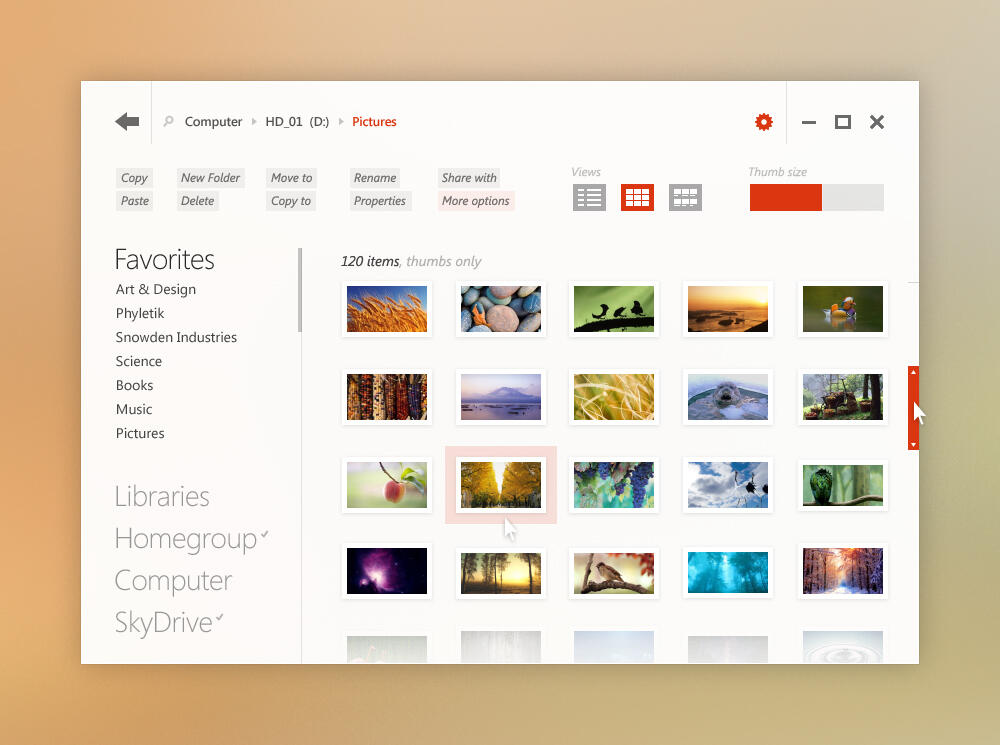Select the autumn tree road thumbnail

(501, 485)
